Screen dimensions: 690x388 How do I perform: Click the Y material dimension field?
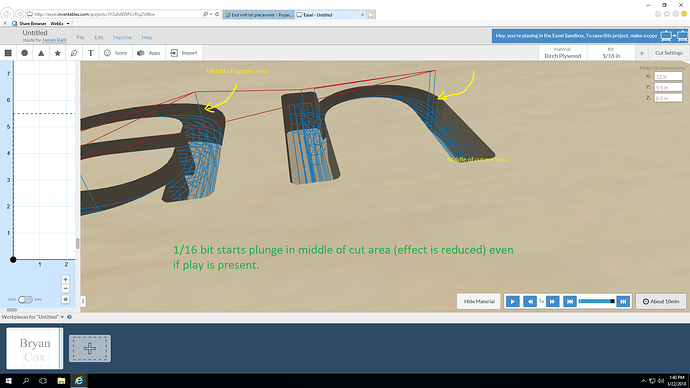point(668,87)
